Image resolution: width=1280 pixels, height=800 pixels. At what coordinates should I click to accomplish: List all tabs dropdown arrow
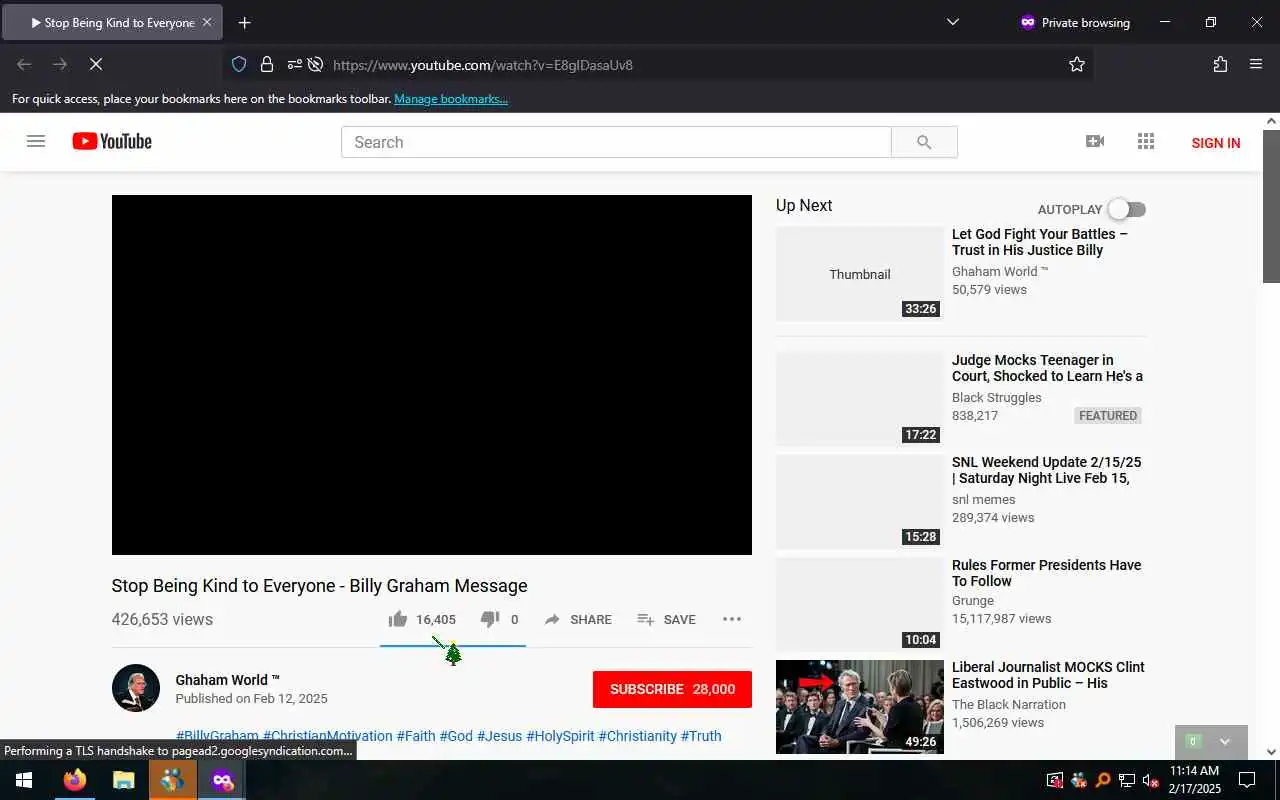coord(952,22)
